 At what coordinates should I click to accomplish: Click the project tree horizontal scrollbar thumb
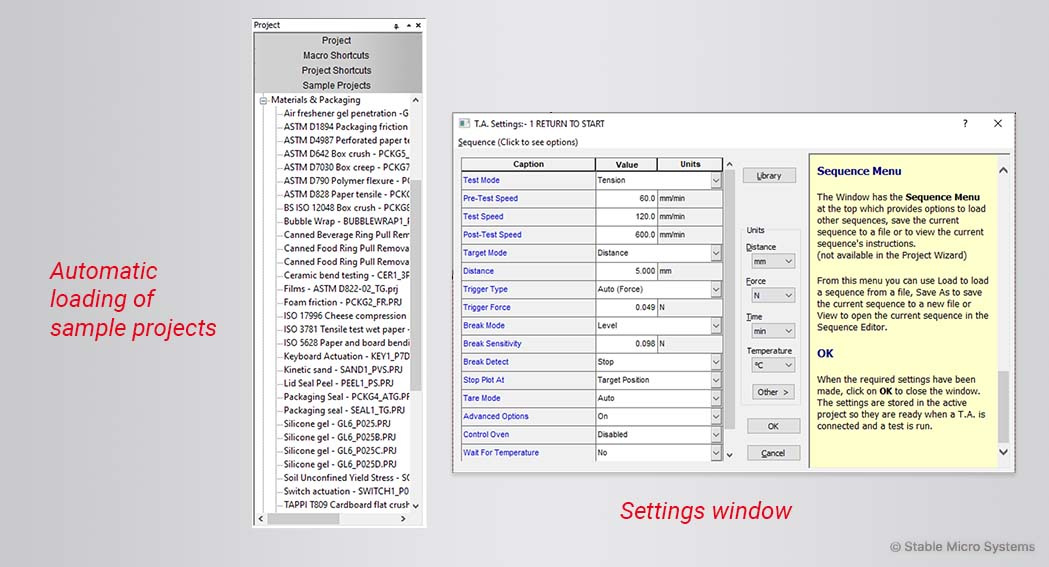point(303,519)
